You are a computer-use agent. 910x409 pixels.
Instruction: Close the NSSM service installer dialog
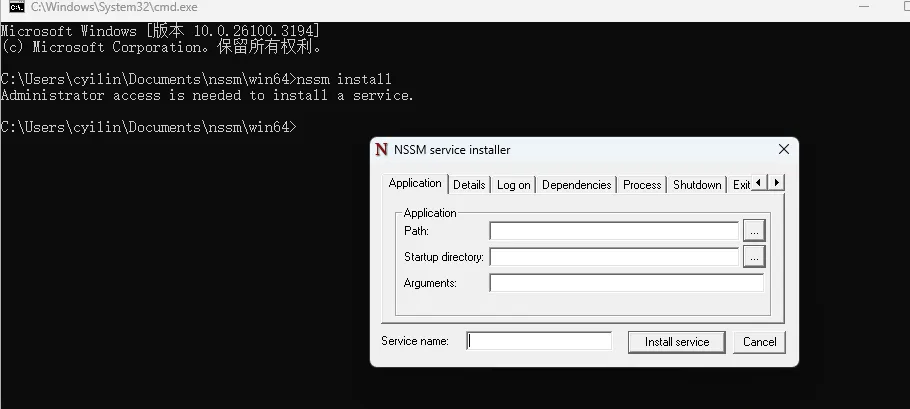tap(784, 150)
